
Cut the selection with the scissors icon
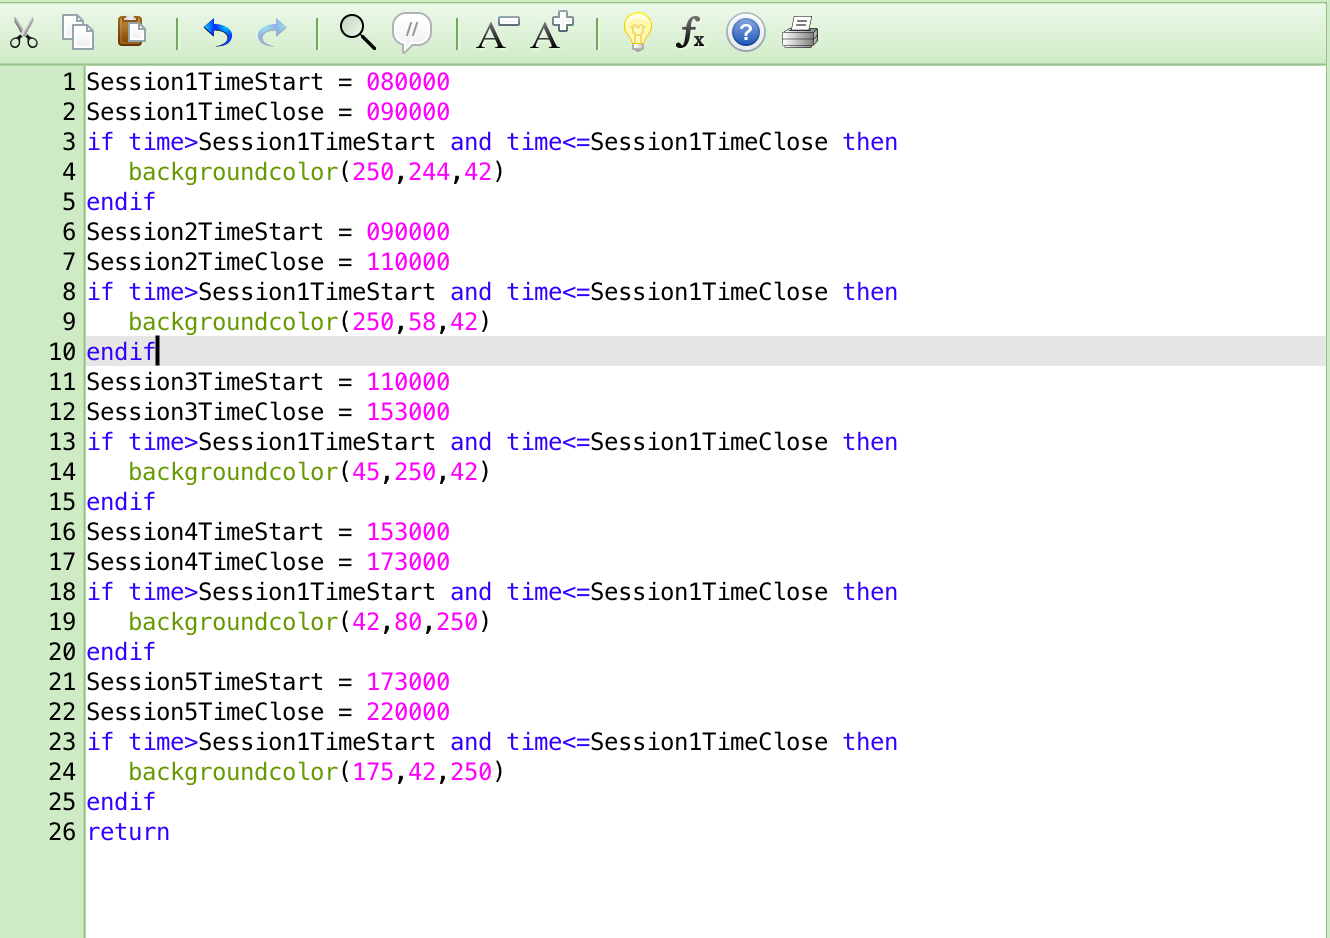[24, 33]
